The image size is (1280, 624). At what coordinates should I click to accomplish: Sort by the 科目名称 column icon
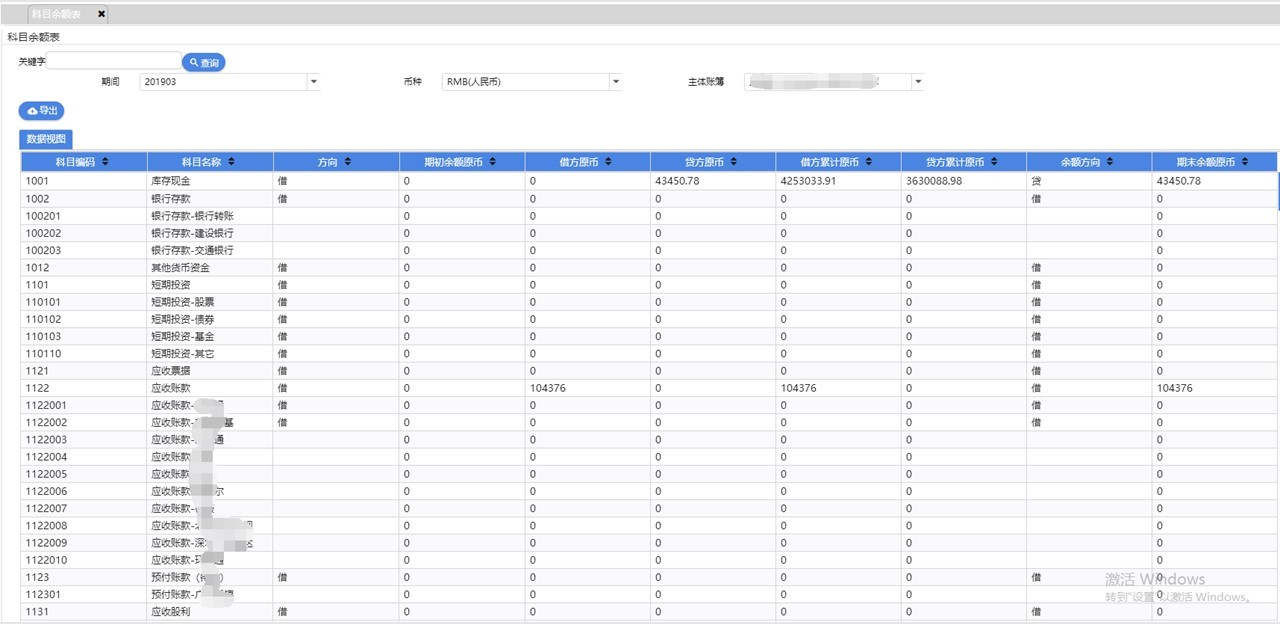tap(231, 162)
